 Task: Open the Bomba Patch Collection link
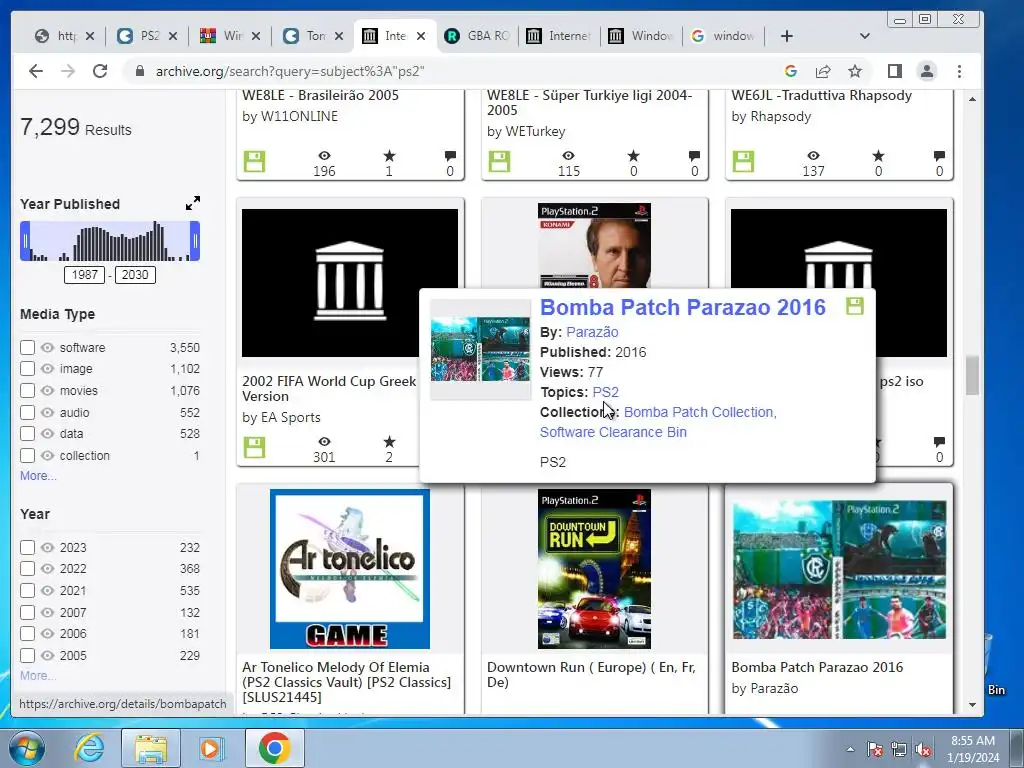(x=700, y=412)
